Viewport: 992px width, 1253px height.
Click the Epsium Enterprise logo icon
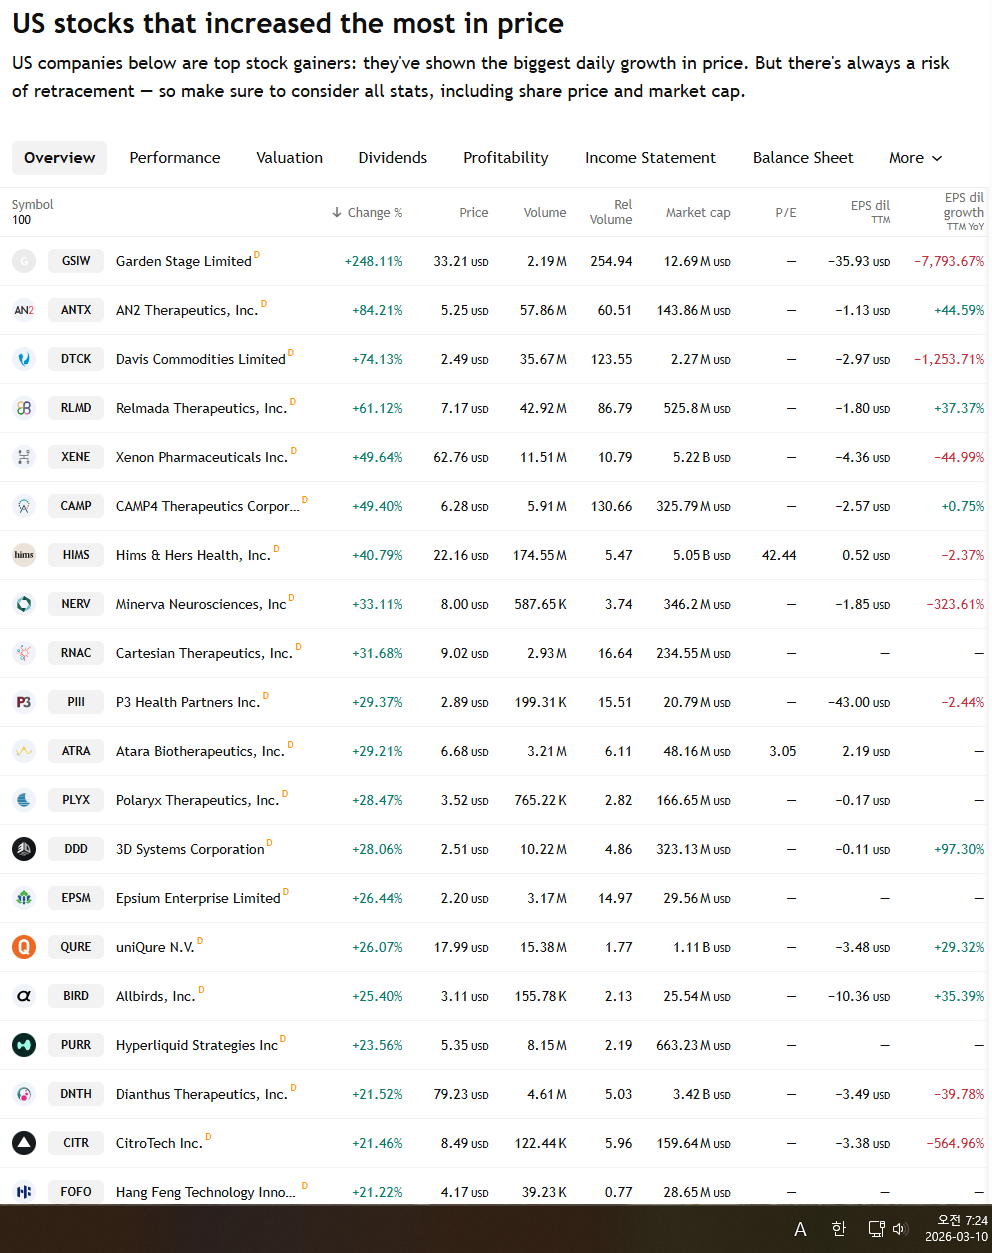click(24, 898)
